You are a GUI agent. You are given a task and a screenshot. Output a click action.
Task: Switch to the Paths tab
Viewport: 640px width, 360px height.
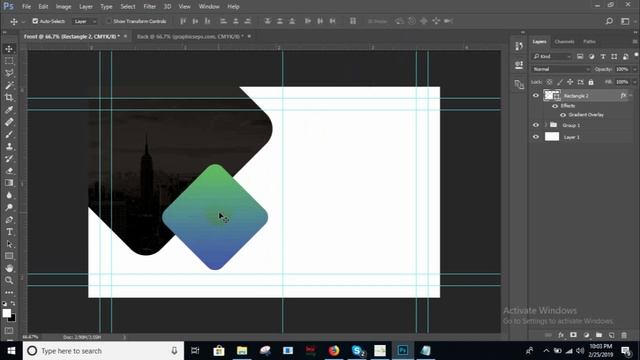point(589,42)
